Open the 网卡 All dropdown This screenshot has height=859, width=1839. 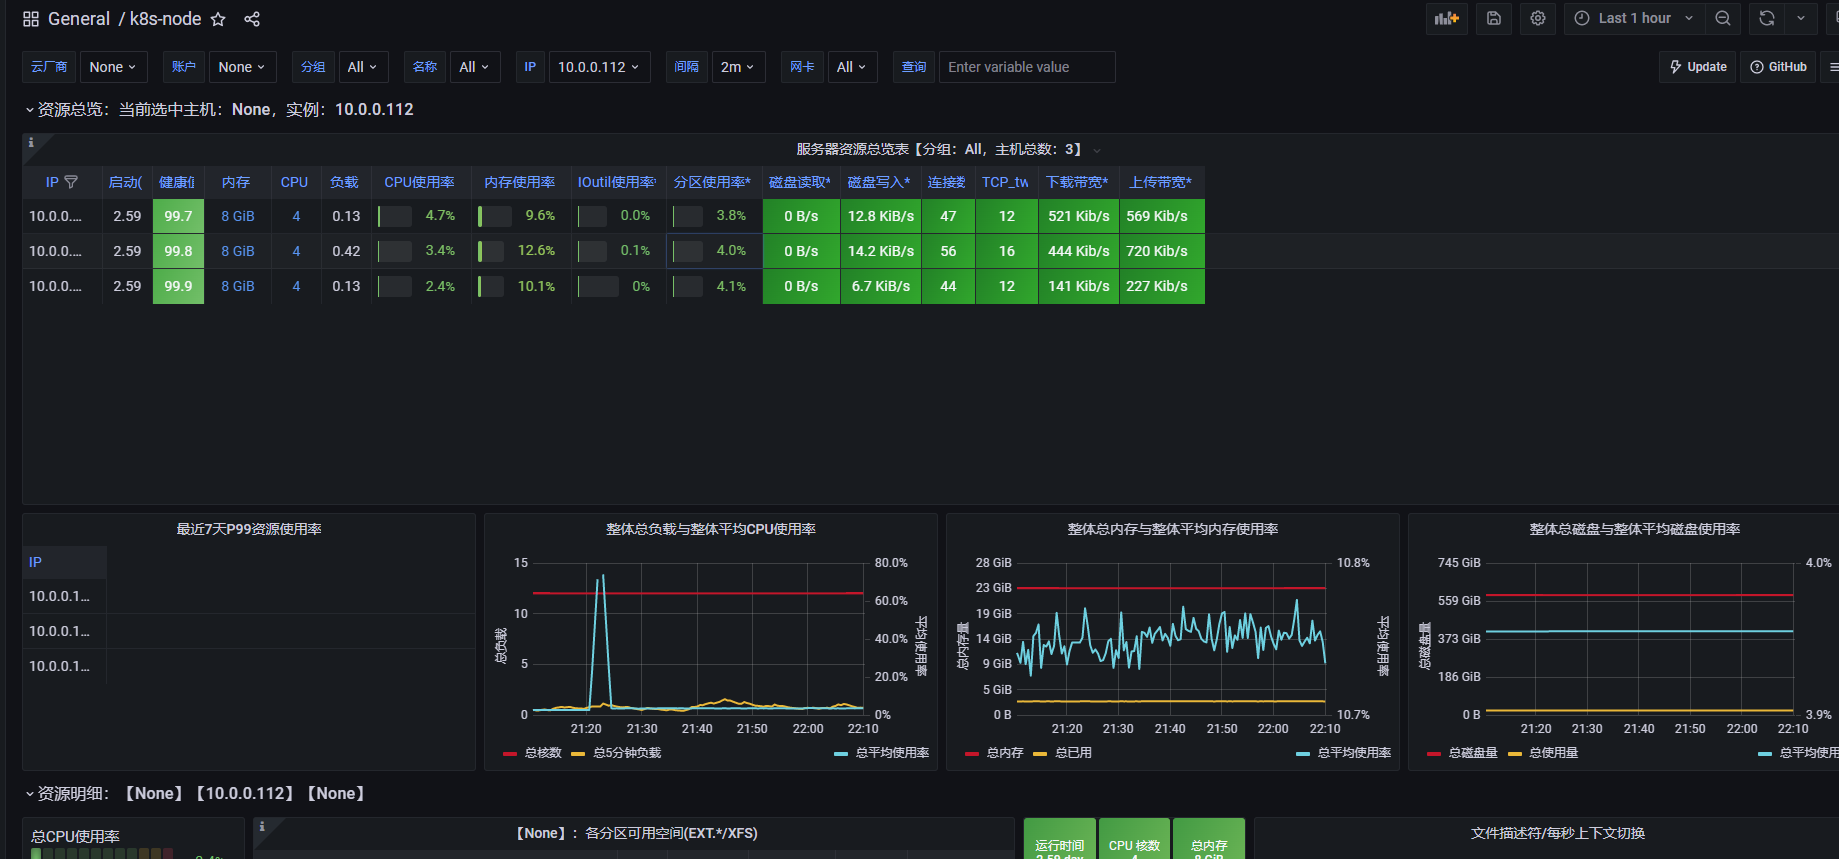point(852,67)
